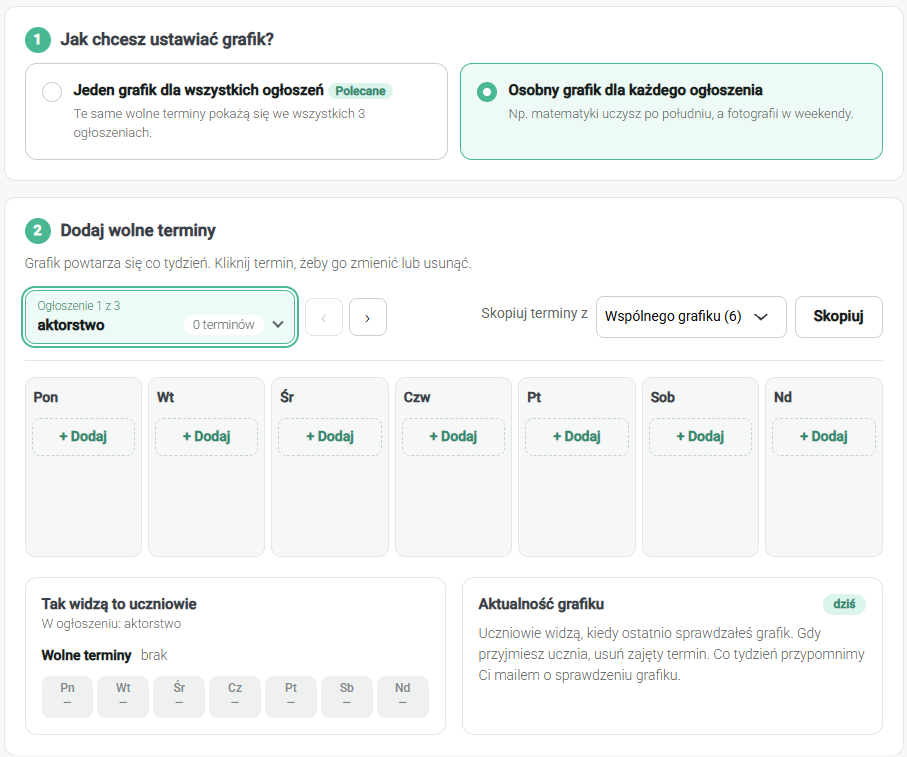This screenshot has height=757, width=907.
Task: Add a time slot for Pon
Action: (83, 437)
